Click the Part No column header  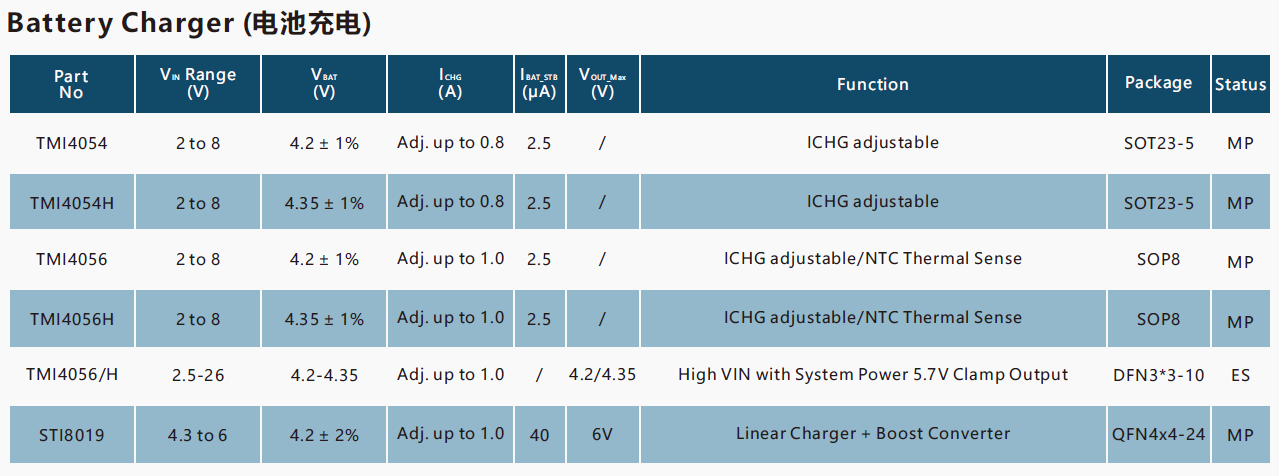point(71,84)
